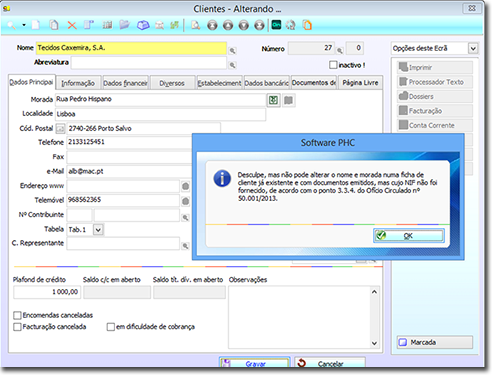Click lookup icon beside Nome field
The width and height of the screenshot is (496, 379).
[x=232, y=51]
